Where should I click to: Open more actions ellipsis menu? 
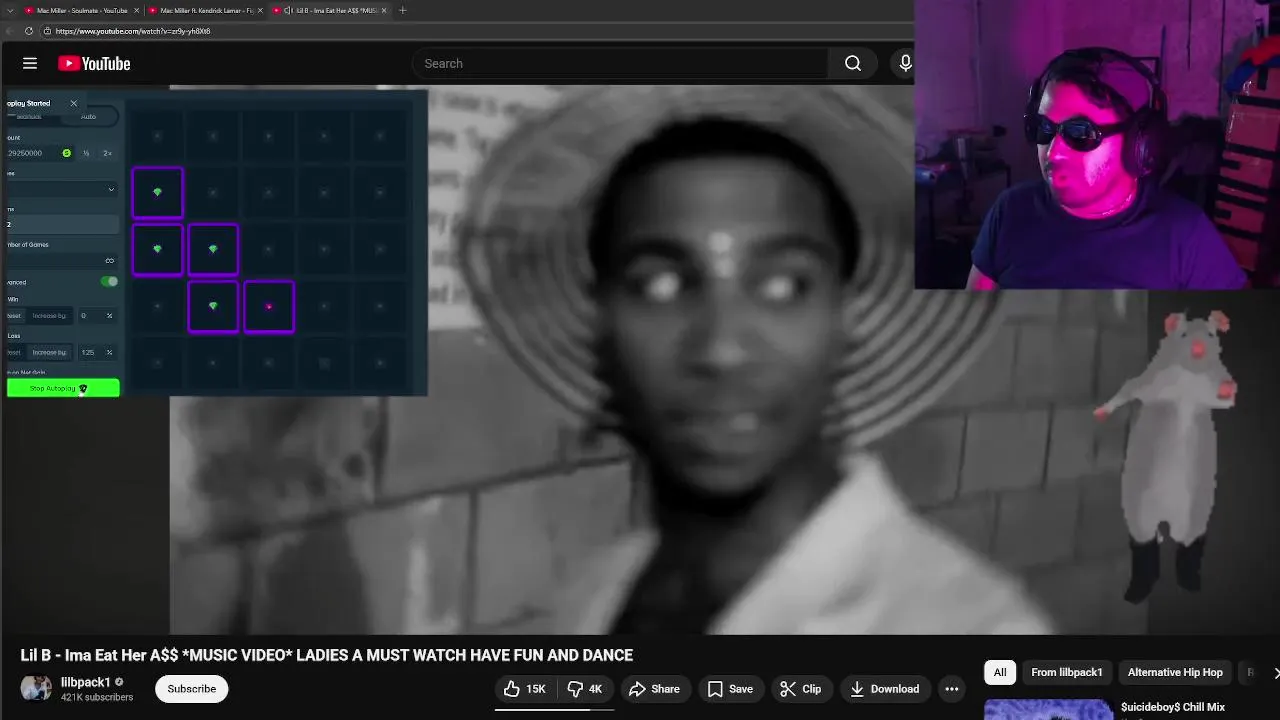(x=952, y=689)
